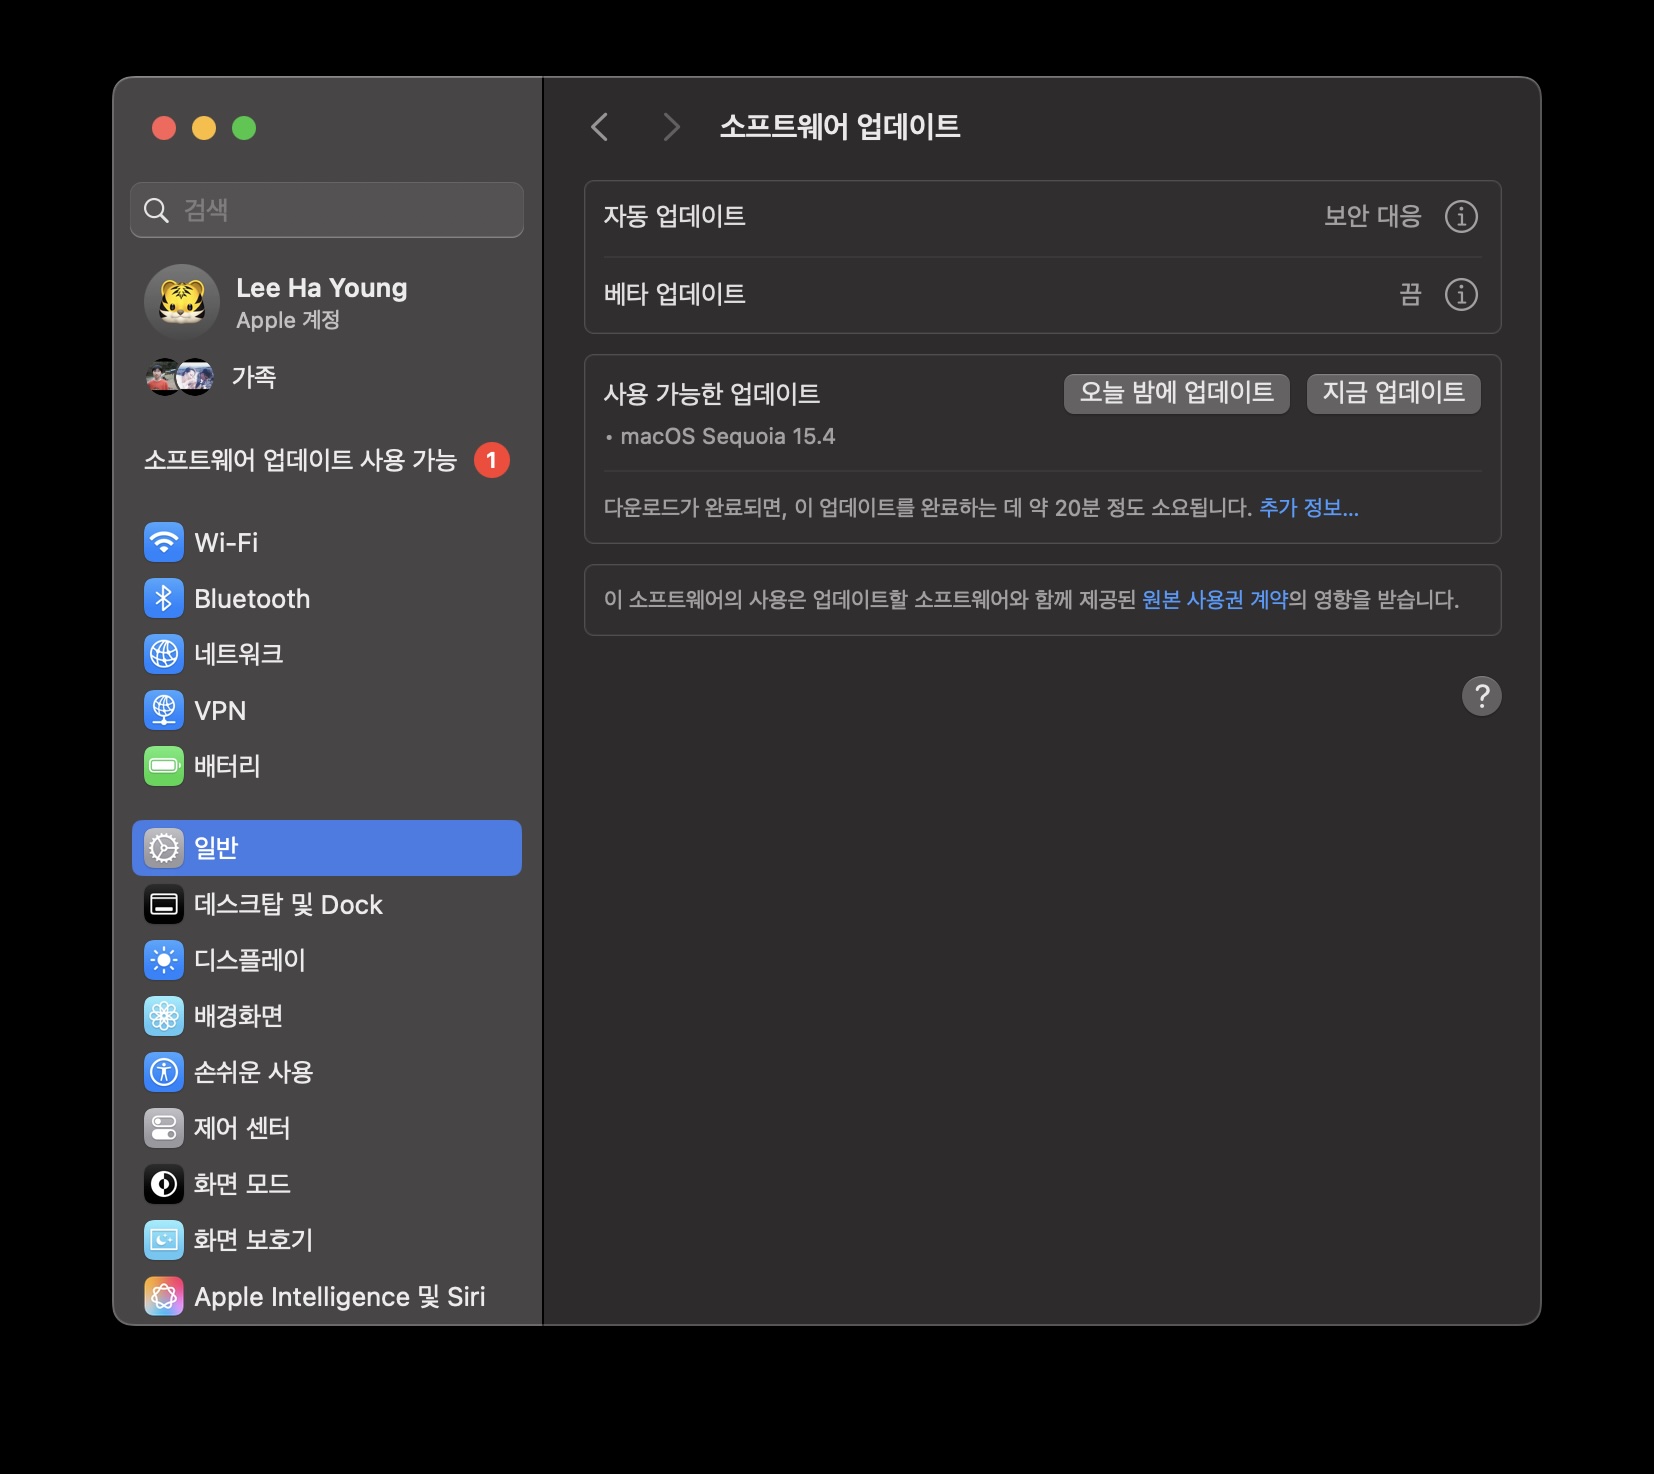Viewport: 1654px width, 1474px height.
Task: Click the 보안 대응 value text
Action: pyautogui.click(x=1373, y=216)
